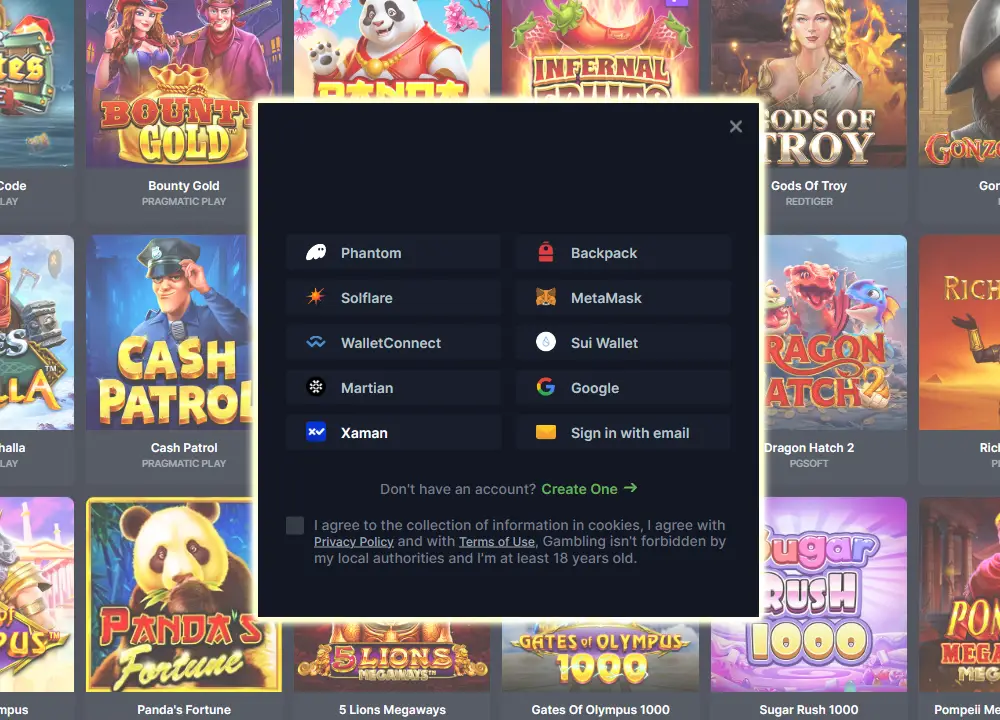
Task: Select the Sui Wallet option
Action: coord(623,342)
